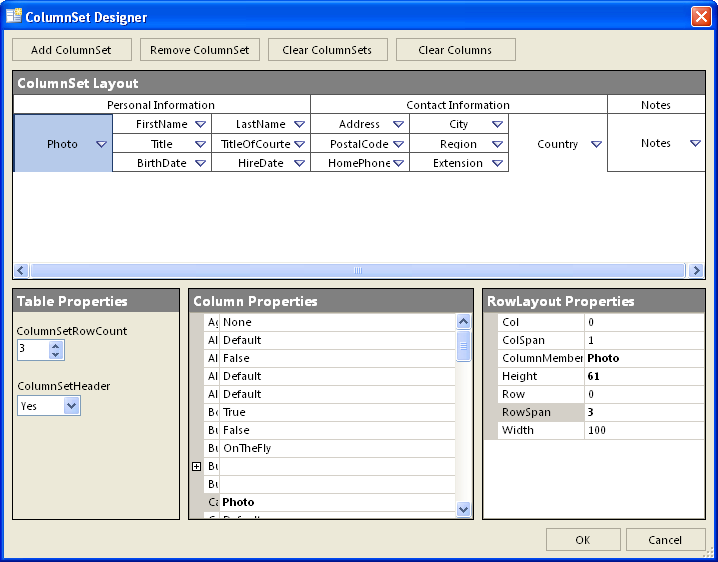Open the PostalCode column dropdown arrow

point(398,144)
